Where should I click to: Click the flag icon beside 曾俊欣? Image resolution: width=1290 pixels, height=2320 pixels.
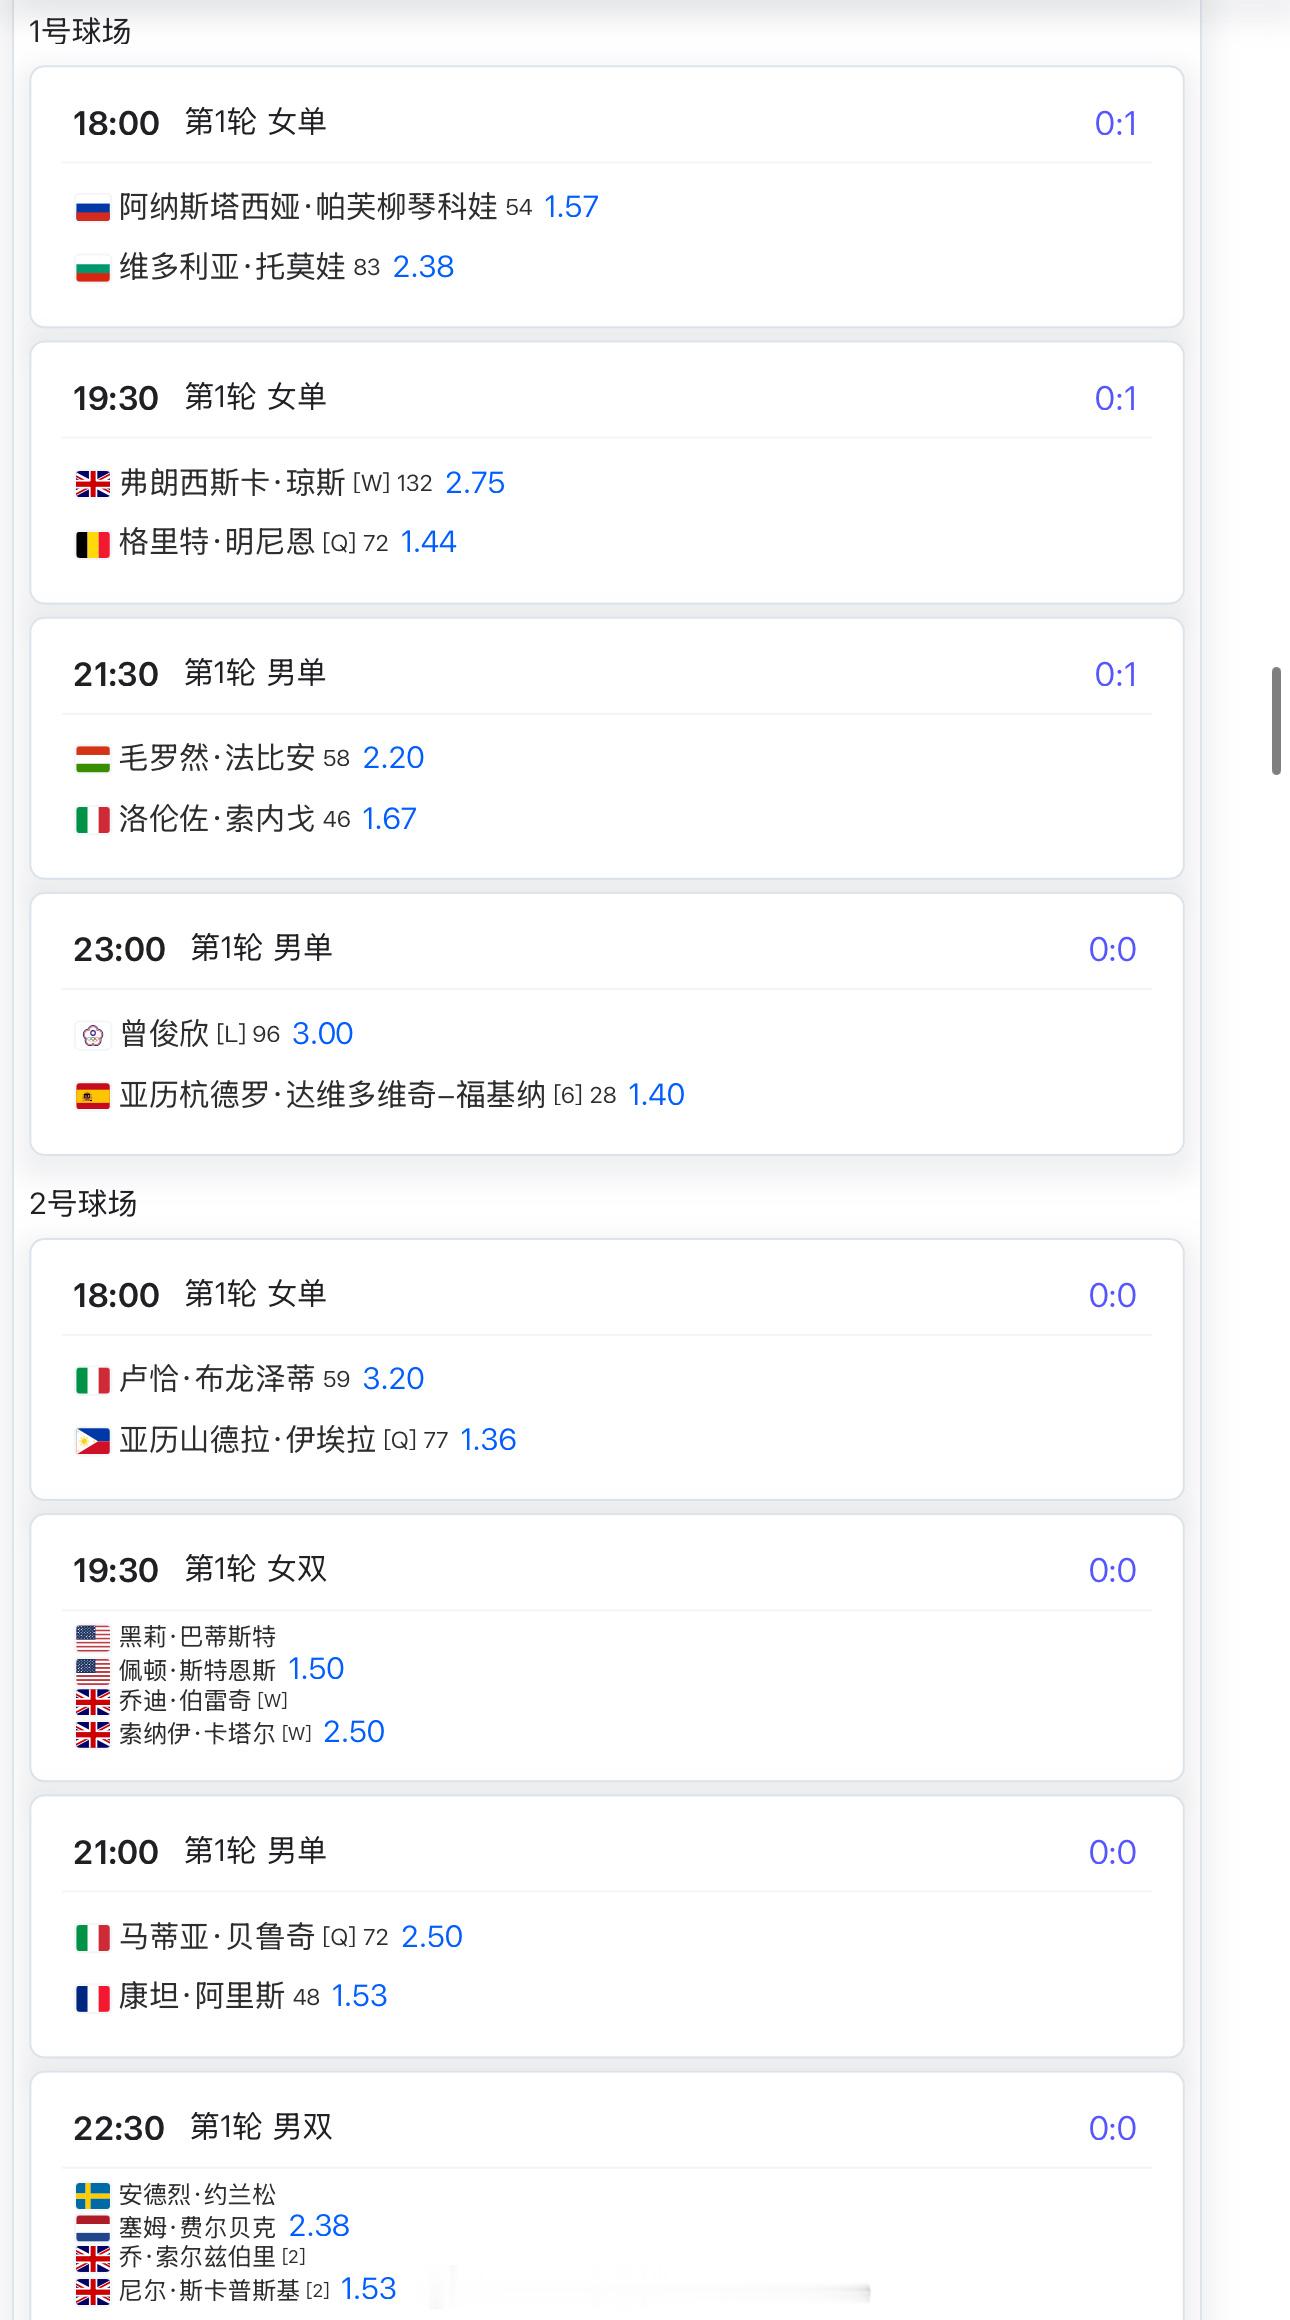pos(93,1036)
